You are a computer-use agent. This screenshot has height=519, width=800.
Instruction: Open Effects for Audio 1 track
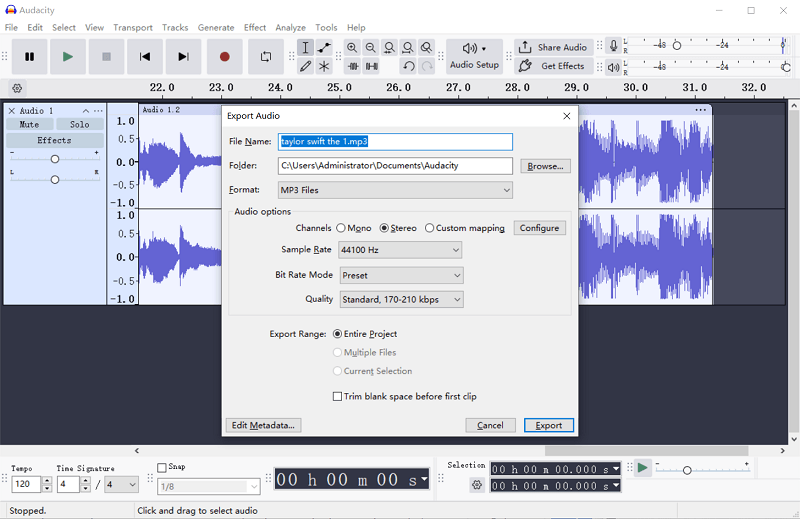[x=55, y=140]
